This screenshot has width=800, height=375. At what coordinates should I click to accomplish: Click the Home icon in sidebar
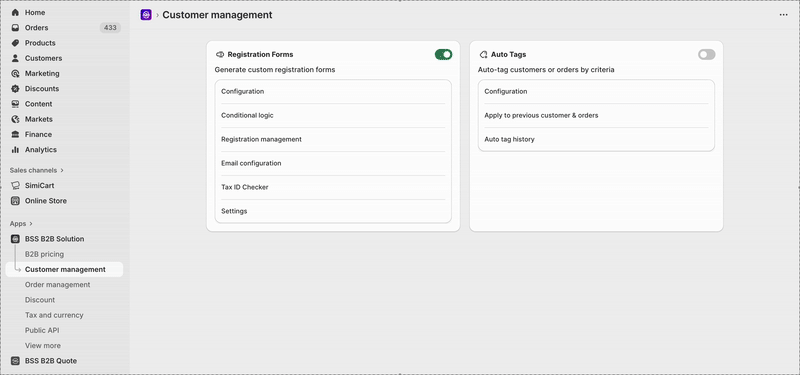click(x=15, y=12)
